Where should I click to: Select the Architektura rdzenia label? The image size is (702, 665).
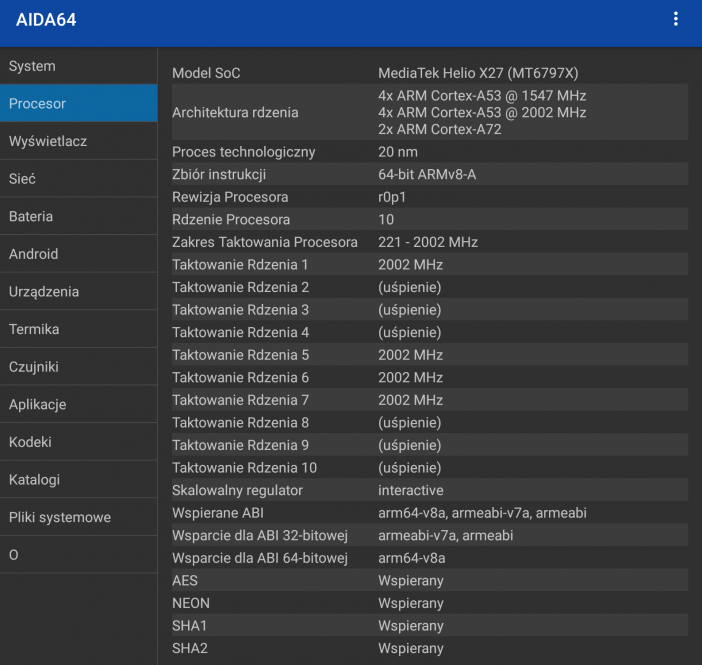(x=235, y=112)
